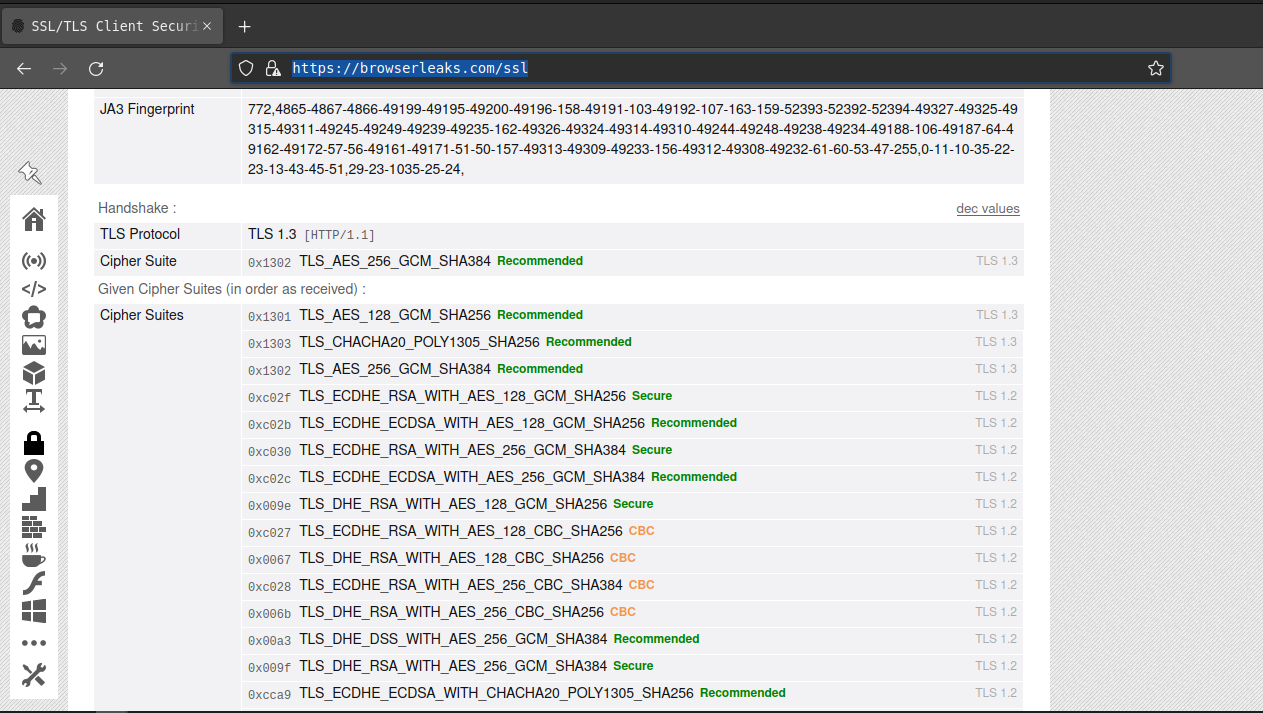Click the crossed tools icon at sidebar bottom
Viewport: 1263px width, 713px height.
tap(33, 674)
